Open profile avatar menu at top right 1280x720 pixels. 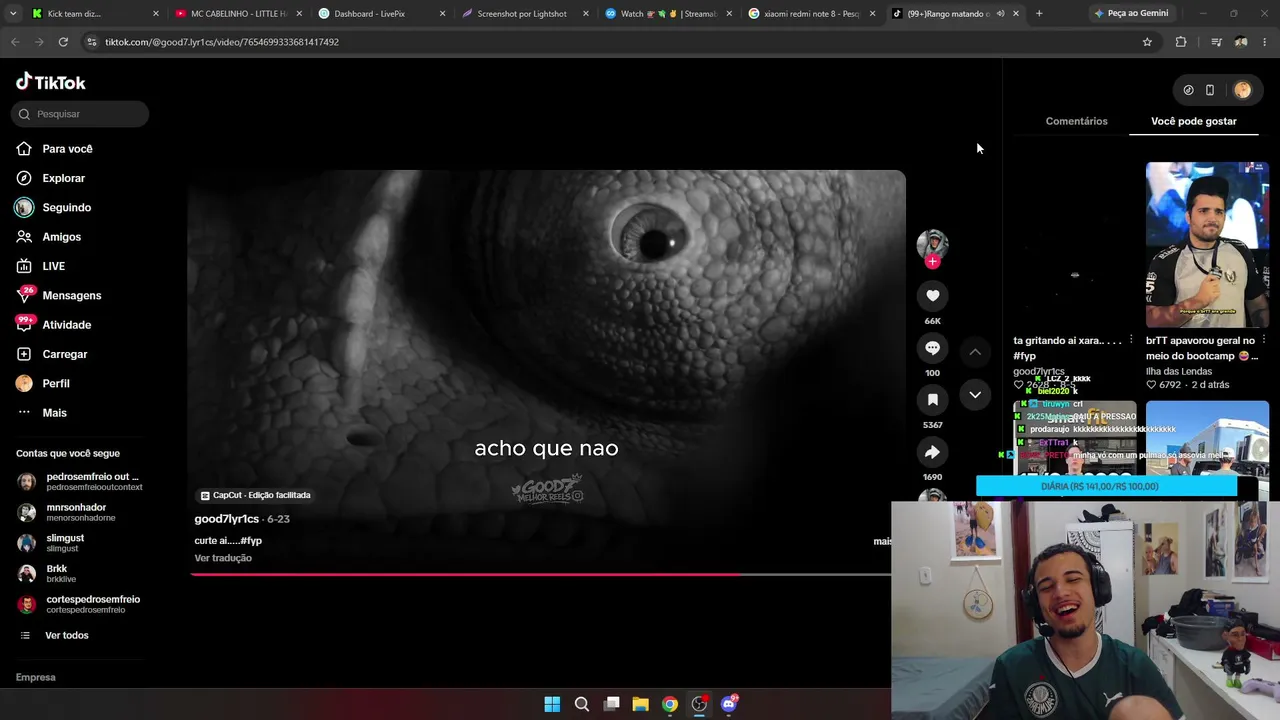[x=1242, y=90]
